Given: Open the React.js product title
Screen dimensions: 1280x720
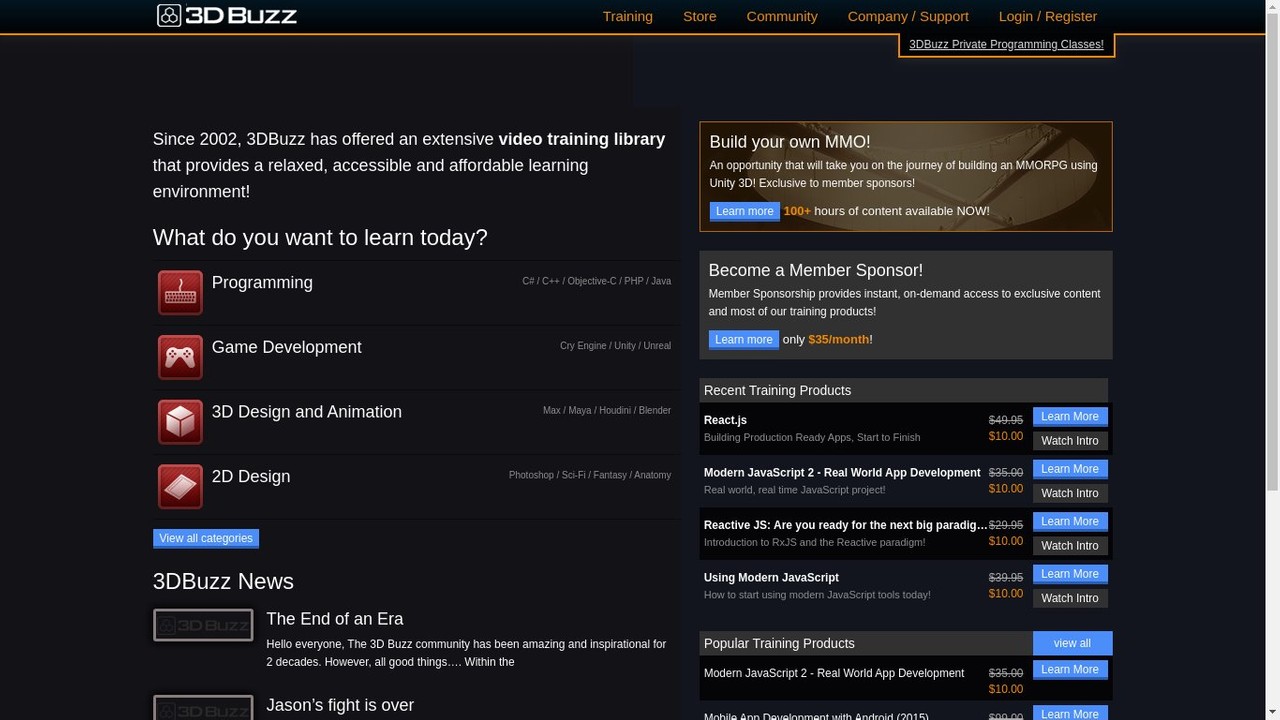Looking at the screenshot, I should coord(725,420).
